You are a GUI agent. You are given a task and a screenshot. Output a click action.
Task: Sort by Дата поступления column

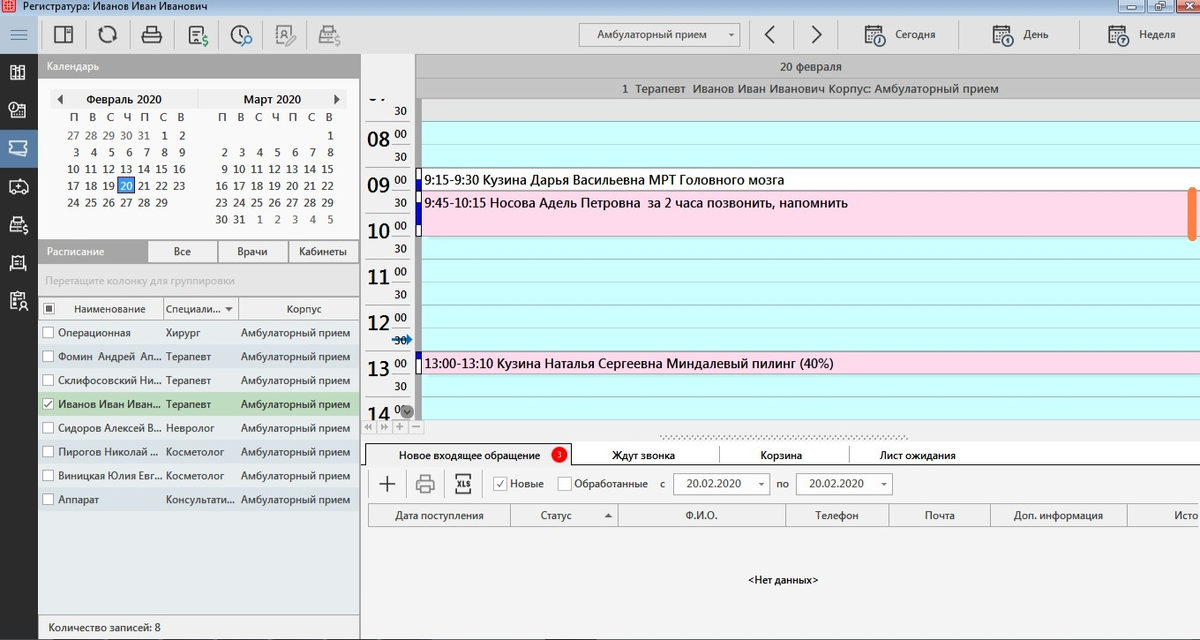coord(439,516)
